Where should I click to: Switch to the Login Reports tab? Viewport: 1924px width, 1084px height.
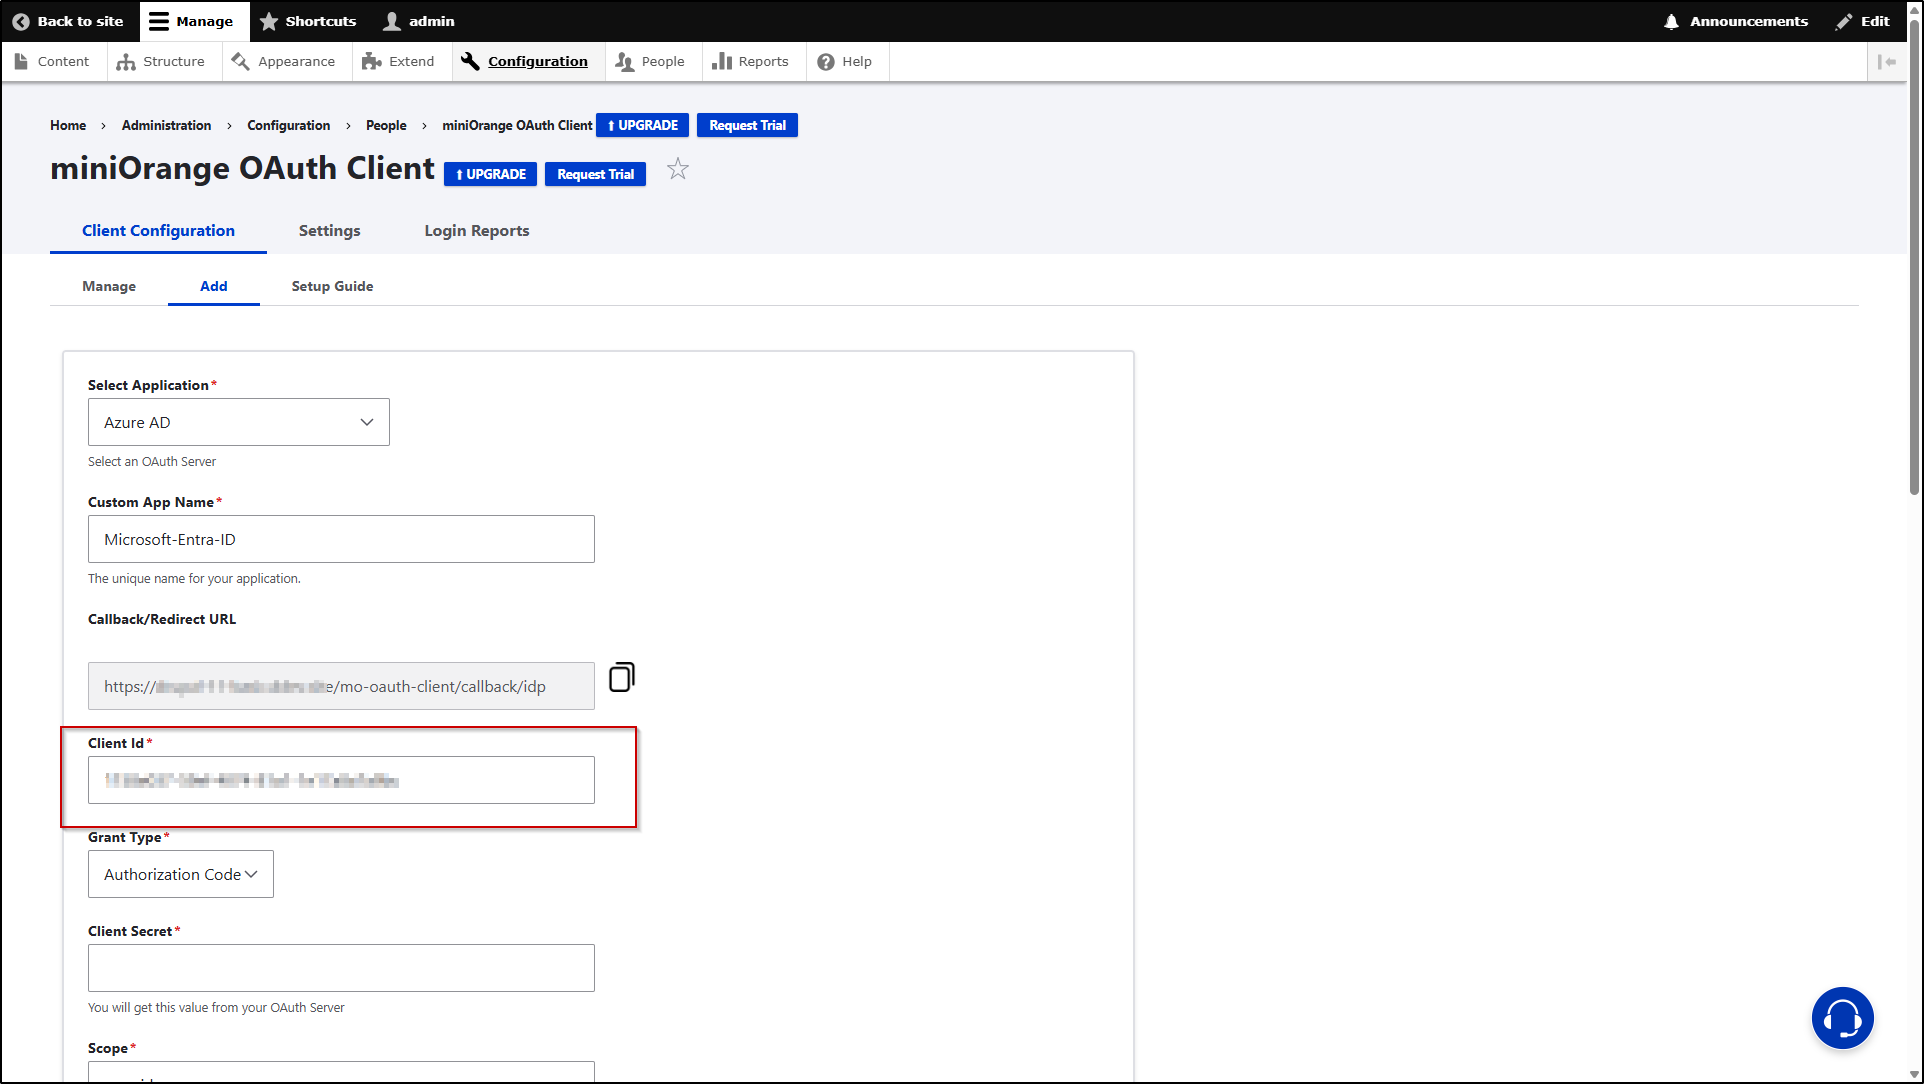[476, 230]
